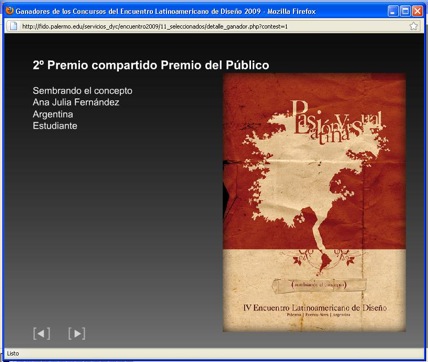Select the 'Sembrando el concepto' title text
Image resolution: width=428 pixels, height=362 pixels.
pyautogui.click(x=82, y=91)
